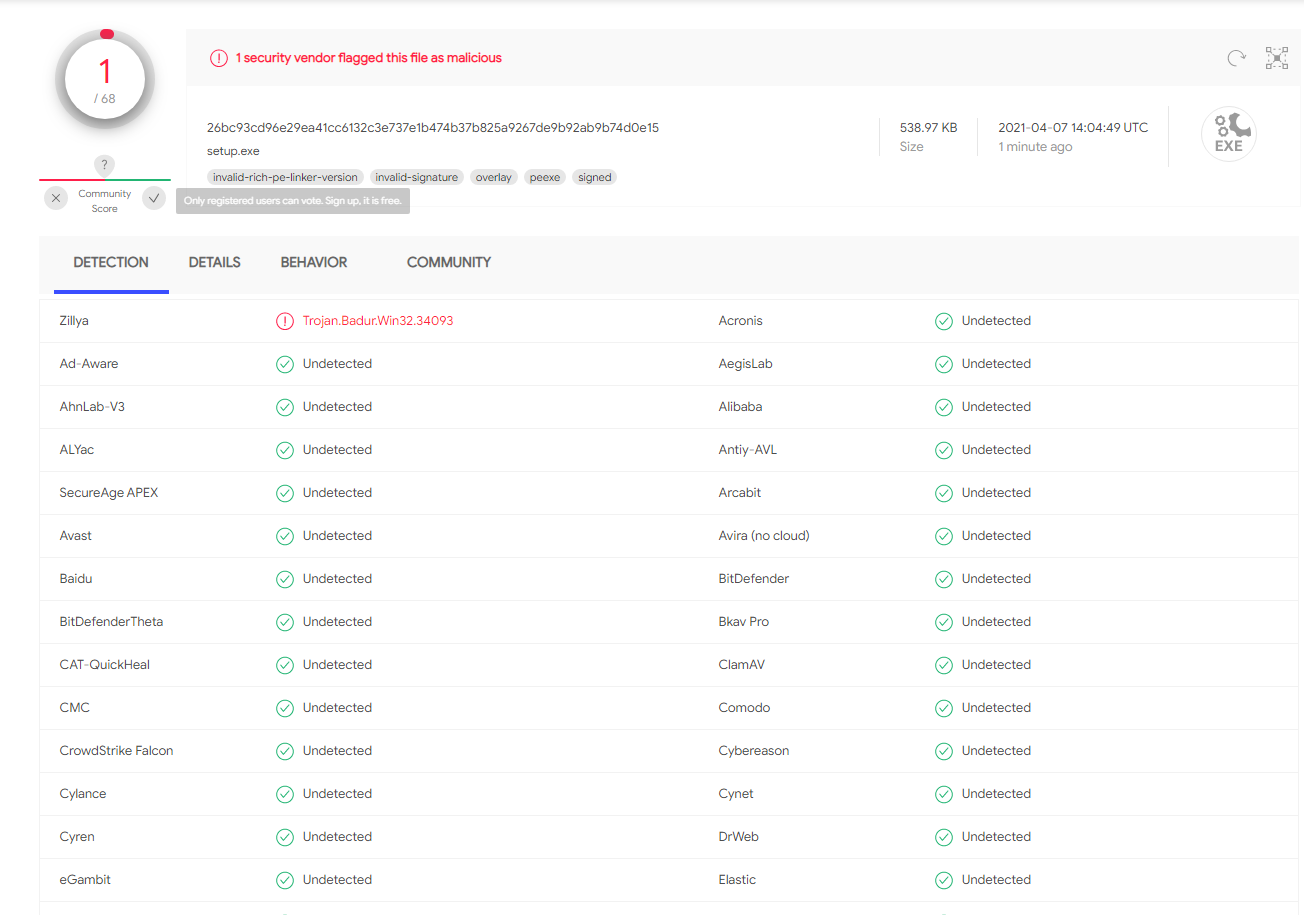Click the green check icon for AhnLab-V3
The height and width of the screenshot is (915, 1304).
(x=285, y=407)
